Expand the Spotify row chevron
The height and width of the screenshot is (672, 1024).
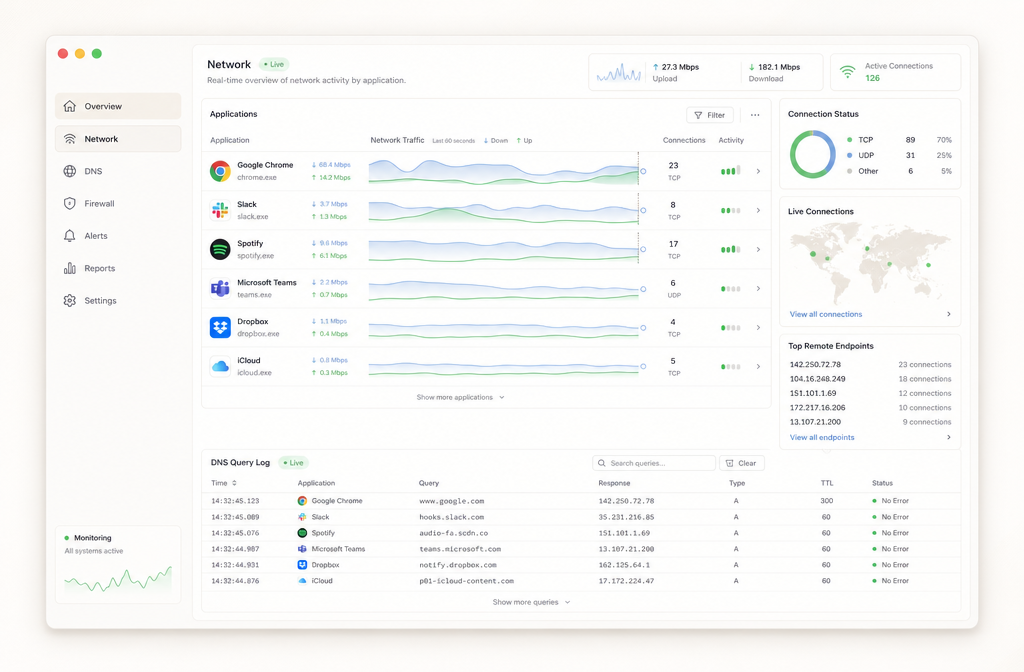click(758, 249)
